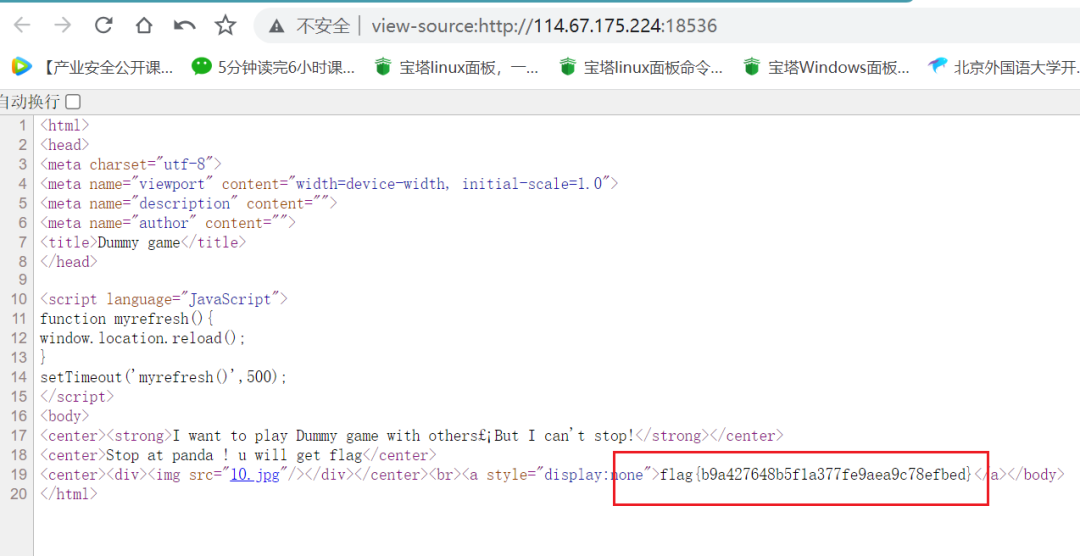Go to the home page icon
1080x556 pixels.
(143, 26)
